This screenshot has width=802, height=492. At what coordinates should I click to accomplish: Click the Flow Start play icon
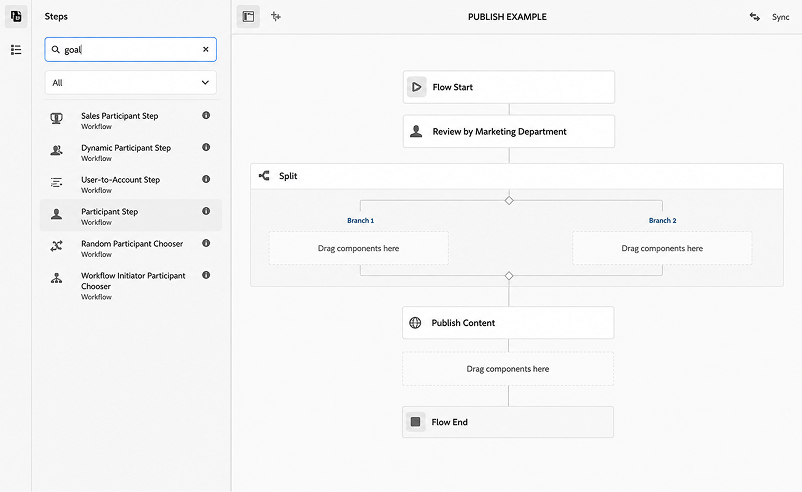[417, 87]
